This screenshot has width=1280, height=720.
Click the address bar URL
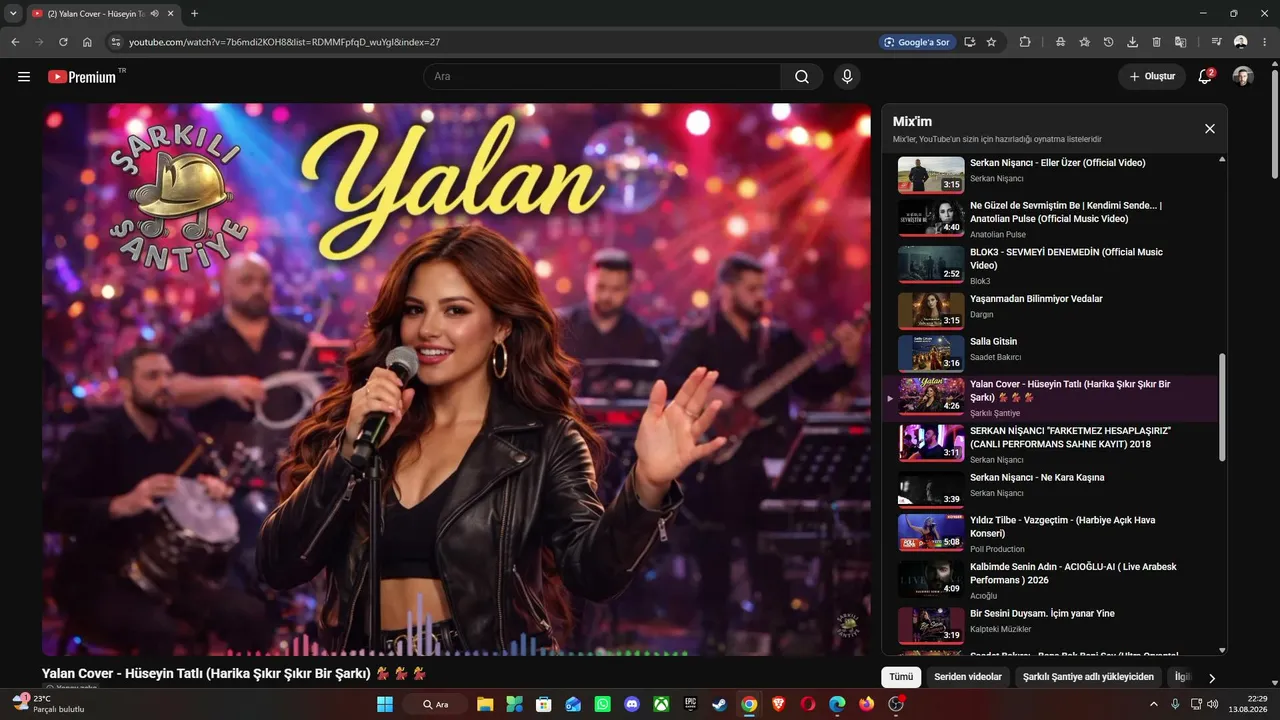284,43
